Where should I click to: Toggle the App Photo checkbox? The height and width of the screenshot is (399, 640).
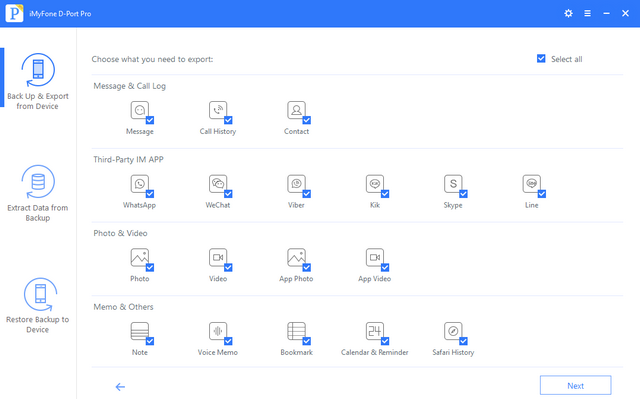(307, 267)
